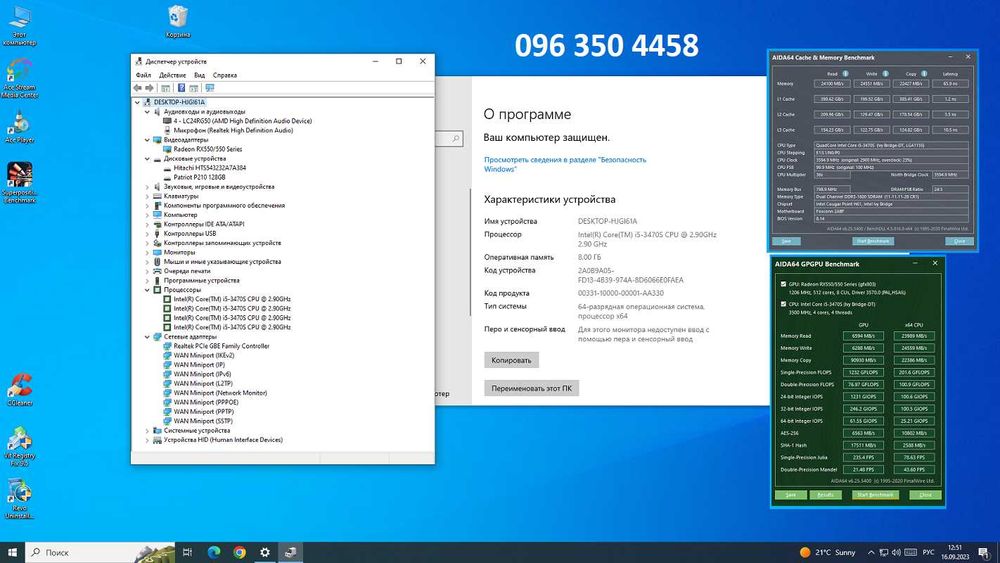Toggle the CPU Intel Core i5-3470S checkbox
This screenshot has width=1000, height=563.
(783, 304)
